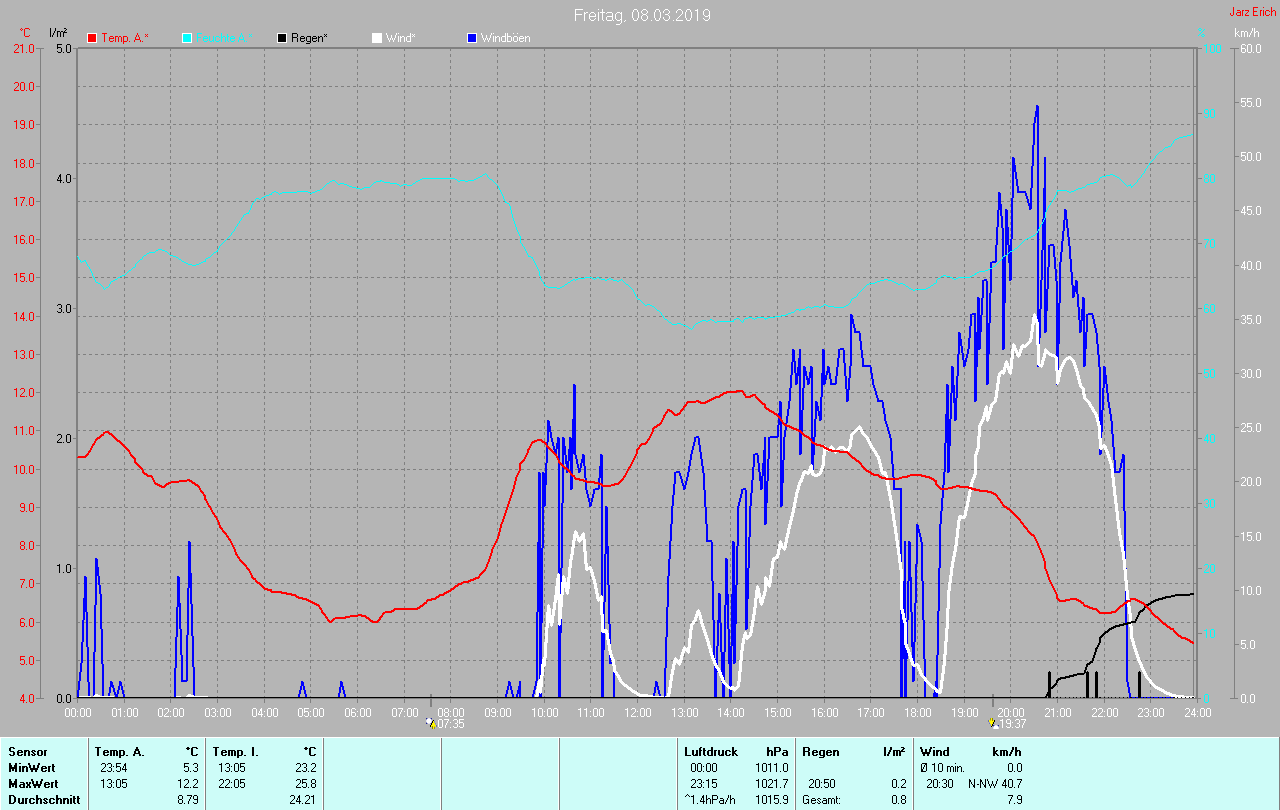Click the chart title 'Freitag, 08.03.2019'
The width and height of the screenshot is (1280, 810).
[x=643, y=15]
